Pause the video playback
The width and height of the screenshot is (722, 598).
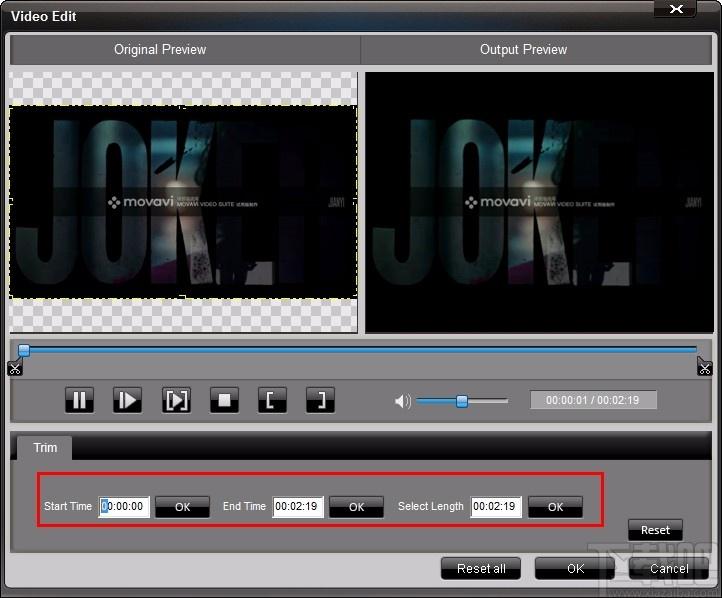[x=79, y=401]
